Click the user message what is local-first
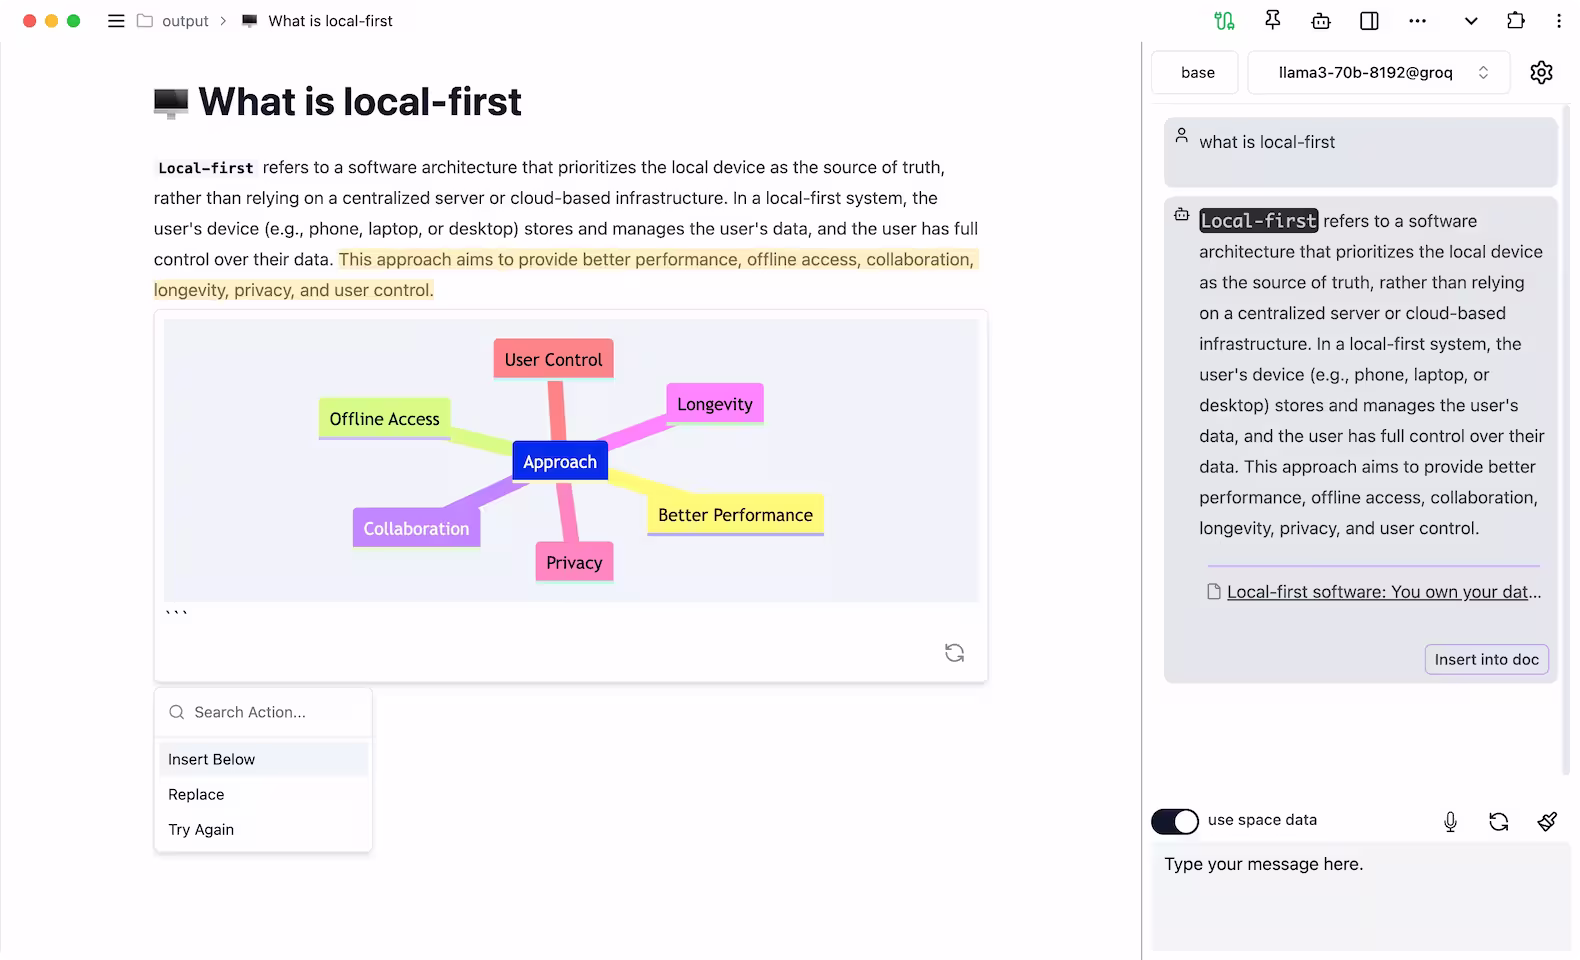 tap(1267, 142)
